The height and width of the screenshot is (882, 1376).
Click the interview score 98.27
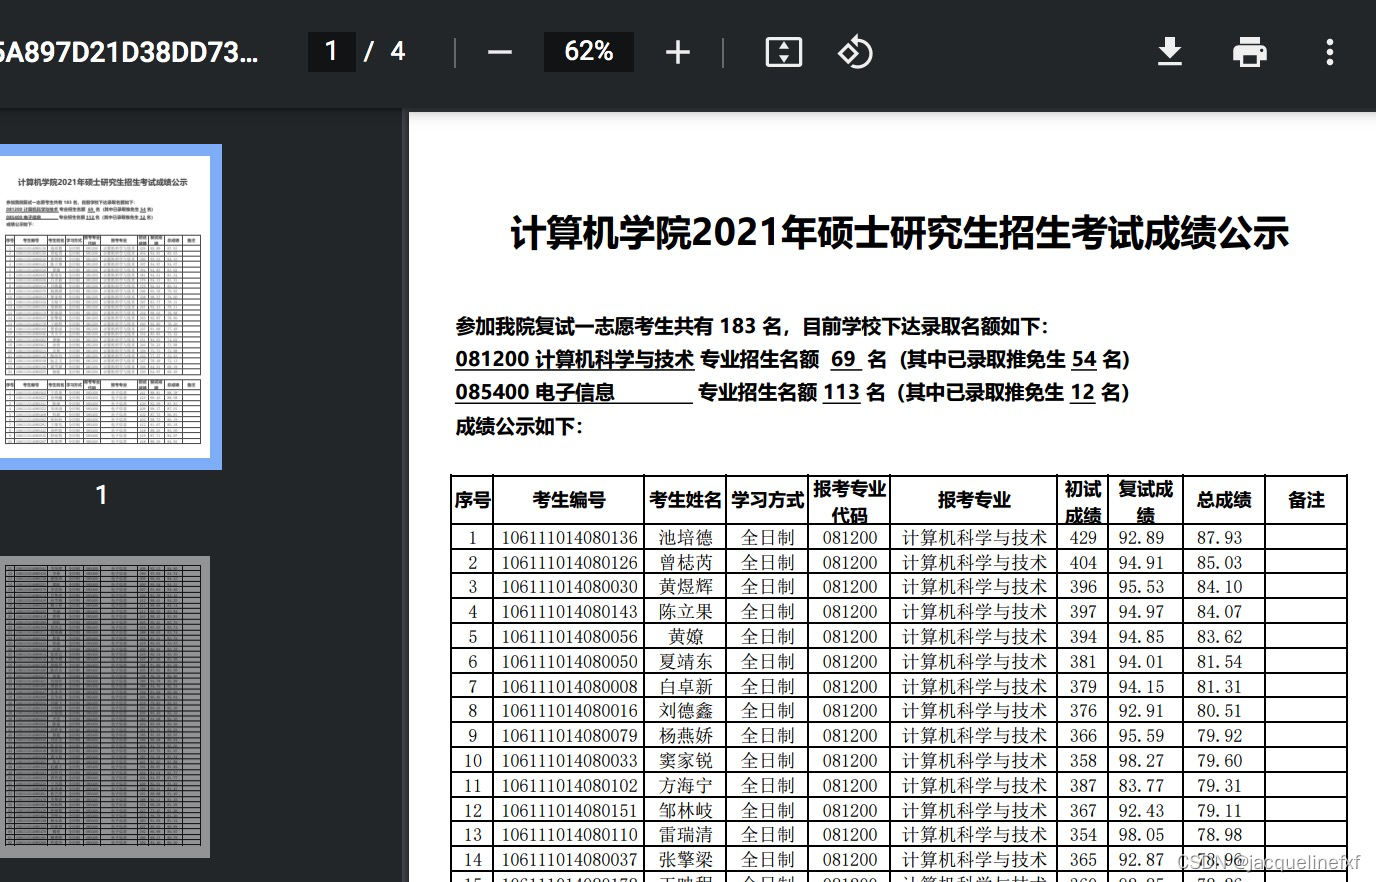click(1141, 761)
